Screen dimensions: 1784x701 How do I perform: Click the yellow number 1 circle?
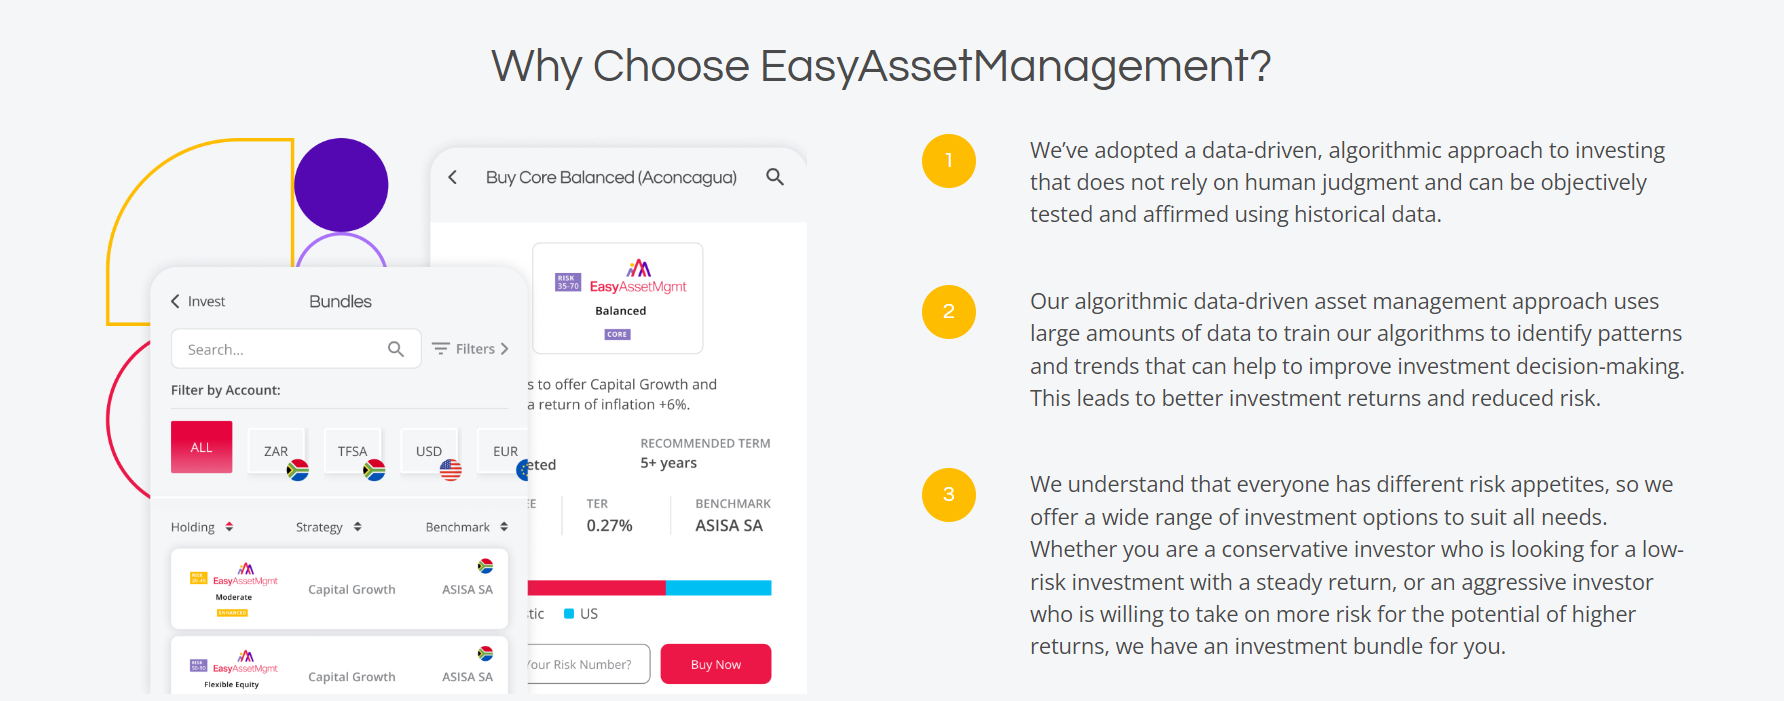pyautogui.click(x=948, y=161)
